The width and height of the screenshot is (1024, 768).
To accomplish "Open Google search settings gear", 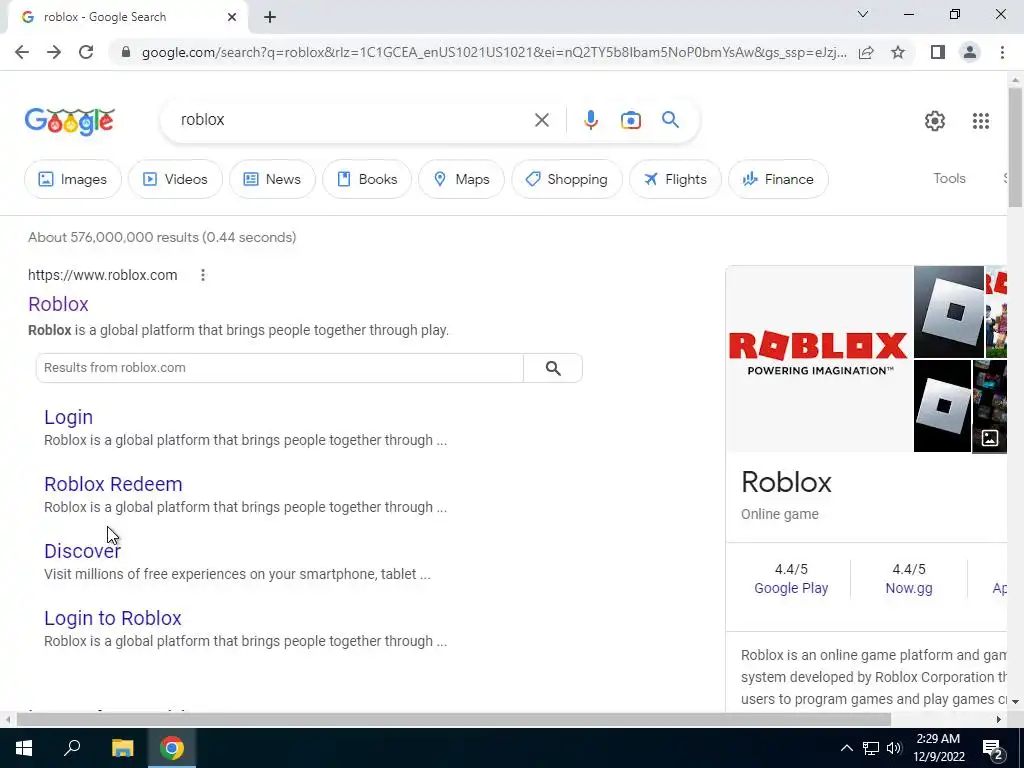I will pyautogui.click(x=935, y=121).
